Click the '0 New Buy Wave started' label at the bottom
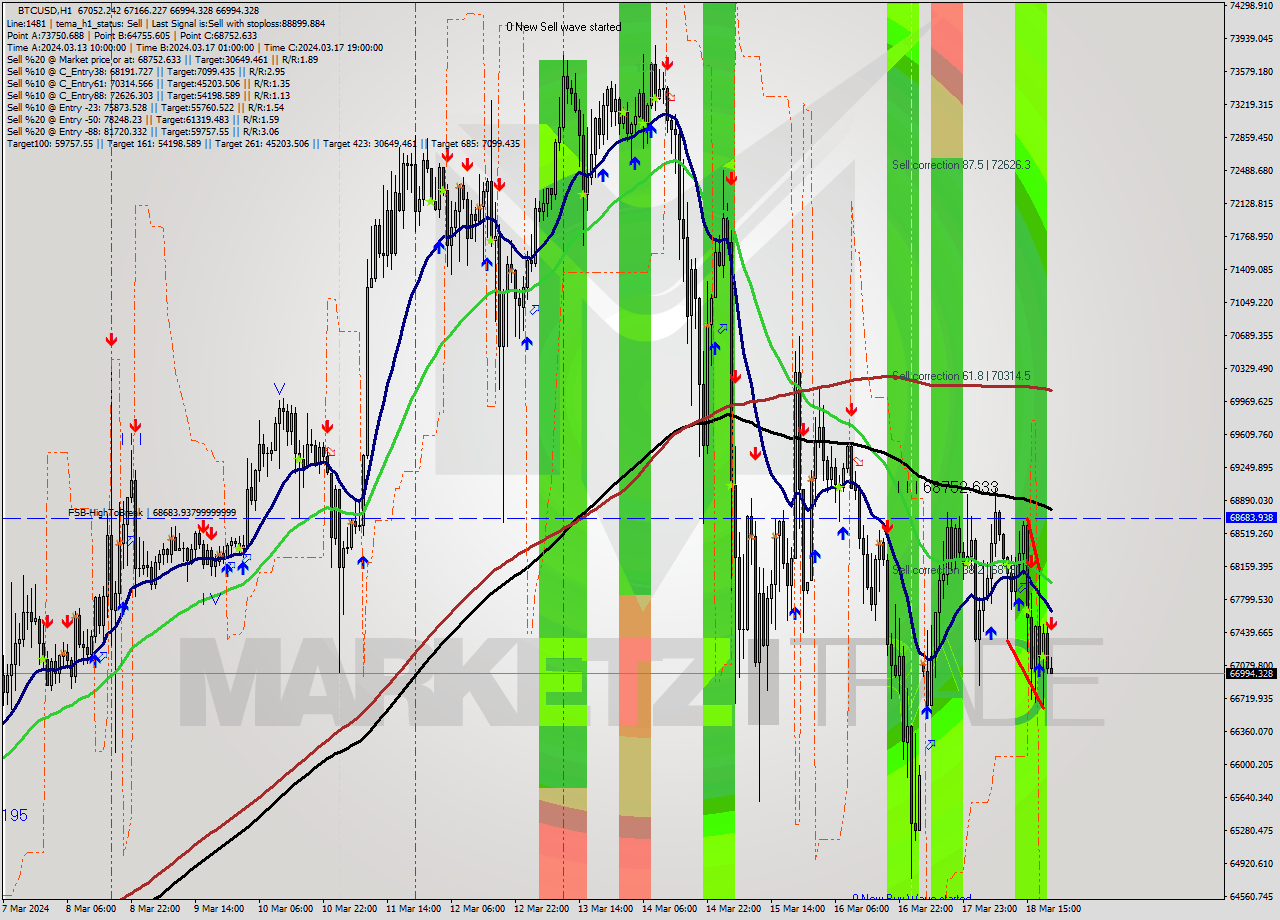 click(911, 898)
